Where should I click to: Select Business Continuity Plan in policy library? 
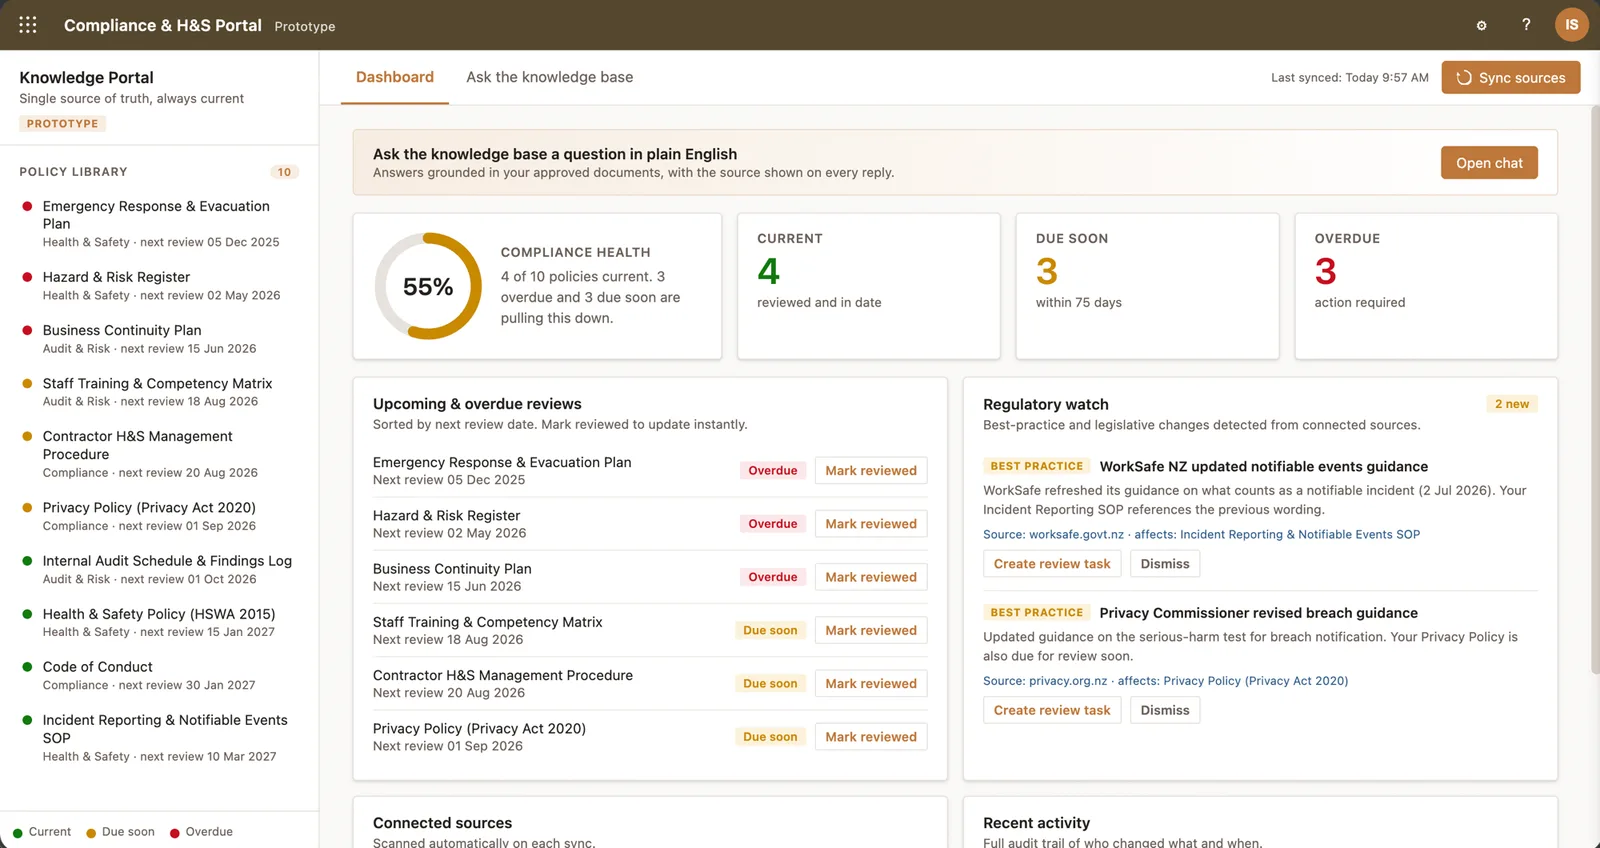tap(160, 339)
